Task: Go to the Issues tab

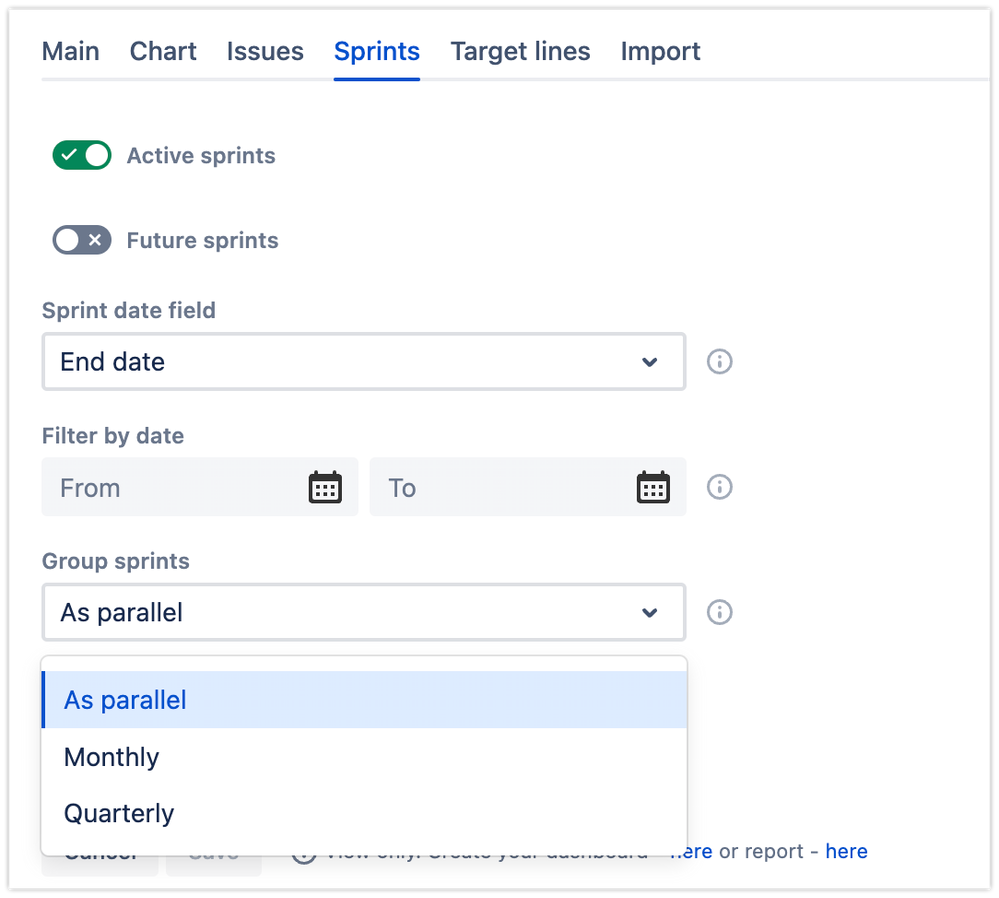Action: [x=265, y=51]
